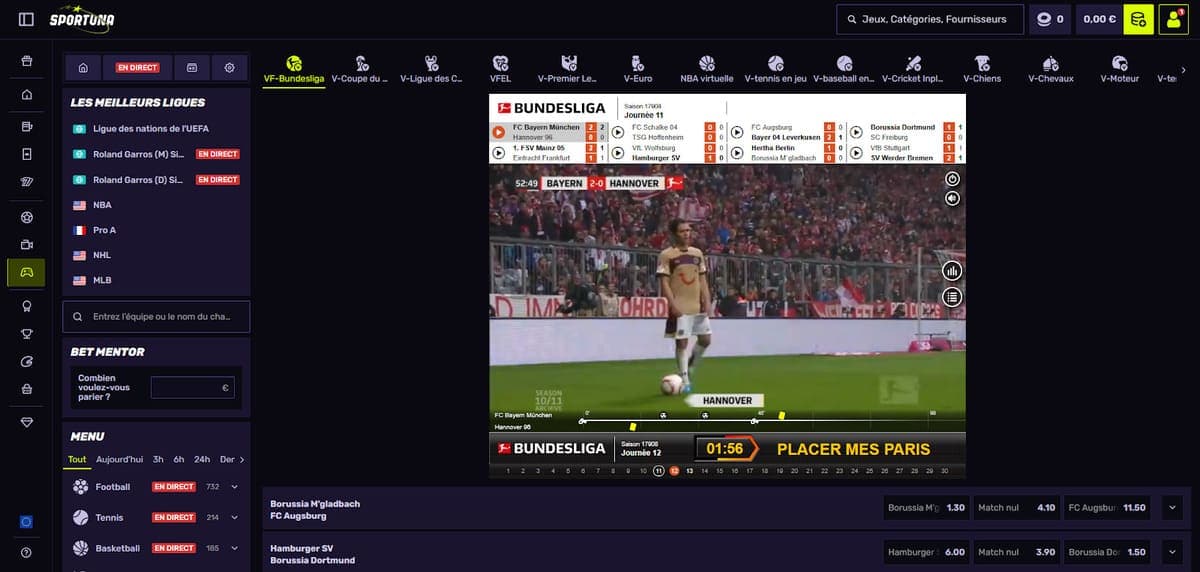Open the sports panel home icon tab
Viewport: 1200px width, 572px height.
pyautogui.click(x=83, y=68)
